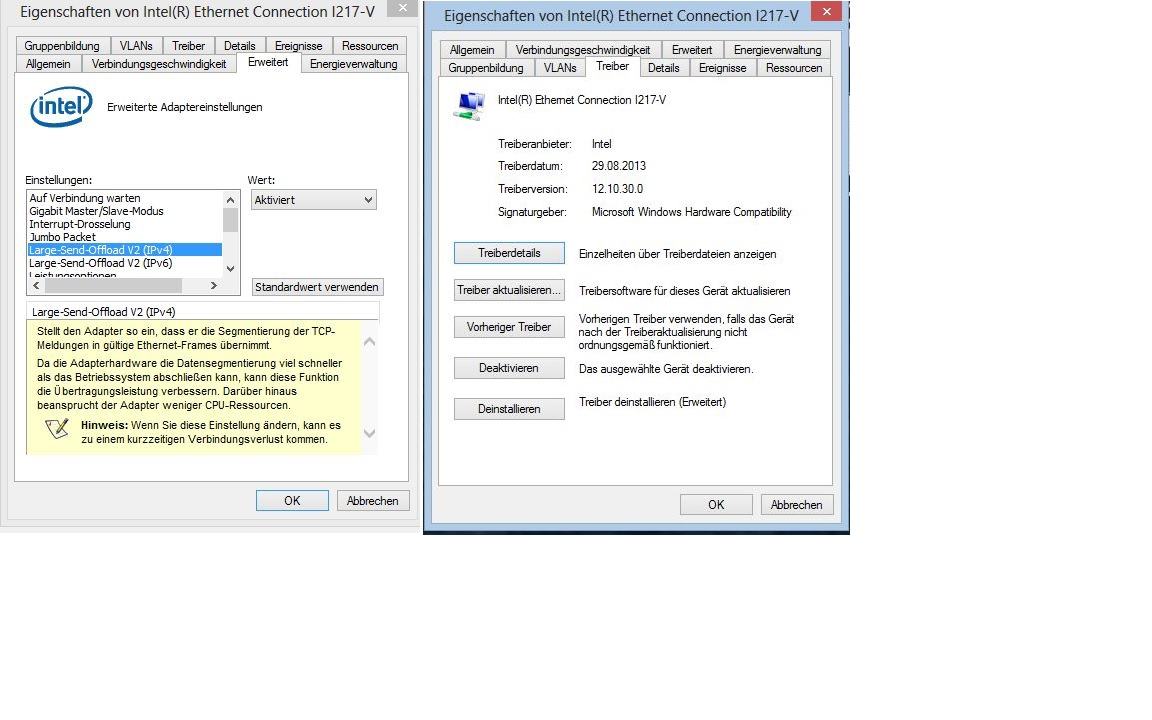
Task: Open Ressourcen tab in left window
Action: tap(370, 46)
